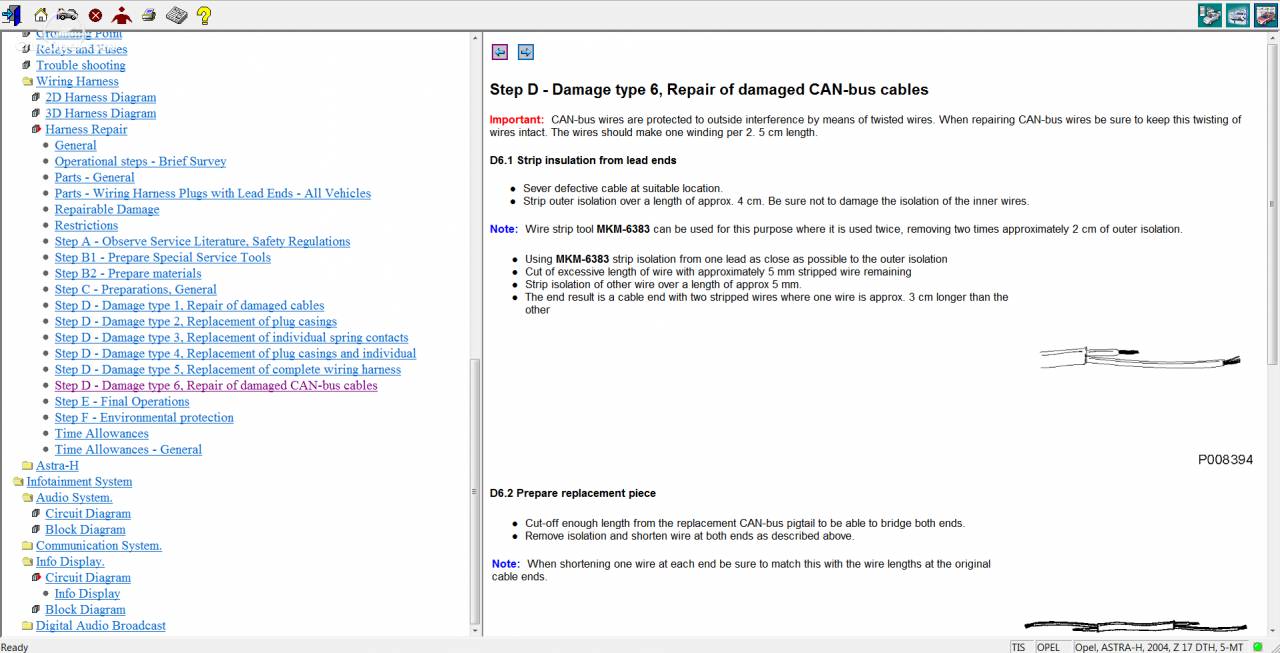Click the book icon beside Audio System Block Diagram
The width and height of the screenshot is (1280, 653).
tap(36, 529)
